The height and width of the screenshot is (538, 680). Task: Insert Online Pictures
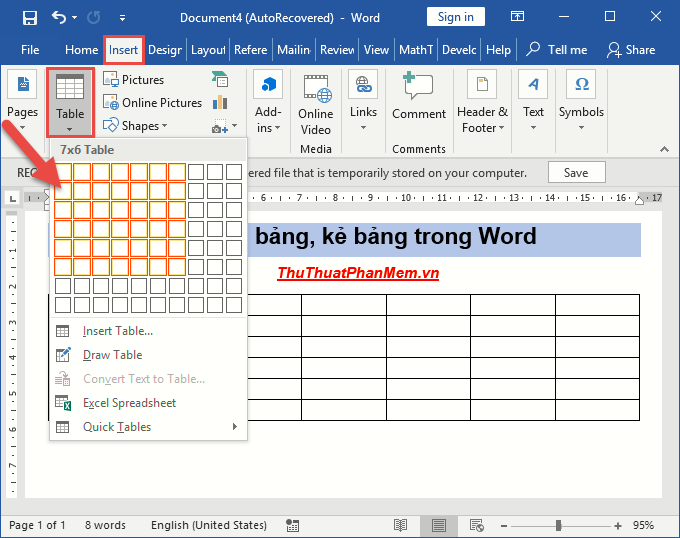pos(153,103)
